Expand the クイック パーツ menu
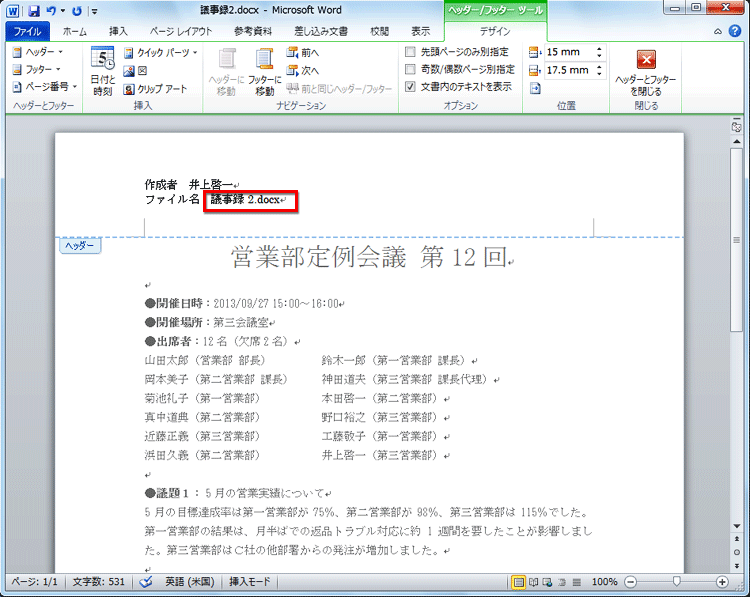Image resolution: width=750 pixels, height=597 pixels. click(x=161, y=52)
